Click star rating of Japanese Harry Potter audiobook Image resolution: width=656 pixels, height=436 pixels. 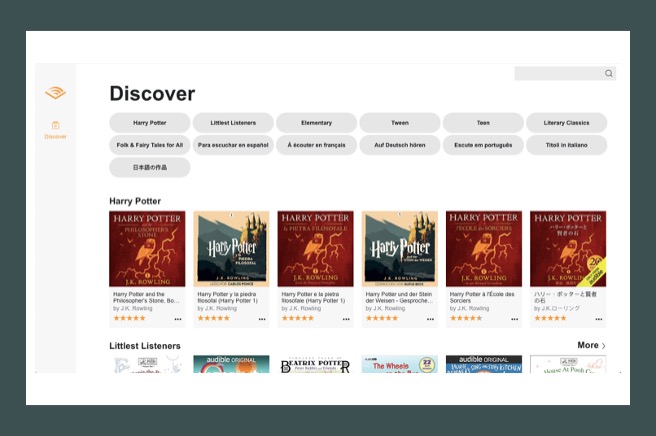[550, 318]
